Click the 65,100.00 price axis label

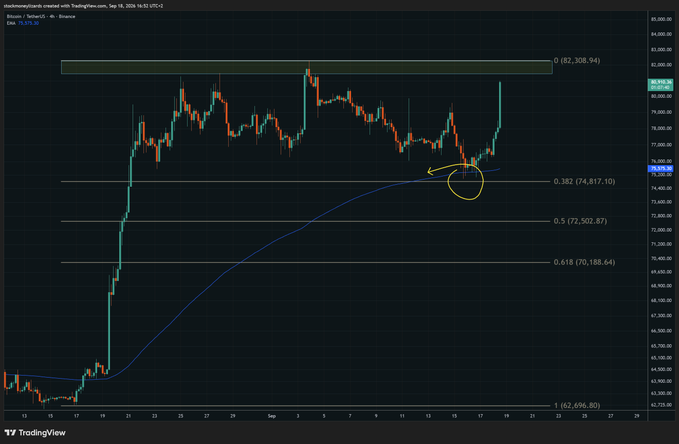point(661,358)
